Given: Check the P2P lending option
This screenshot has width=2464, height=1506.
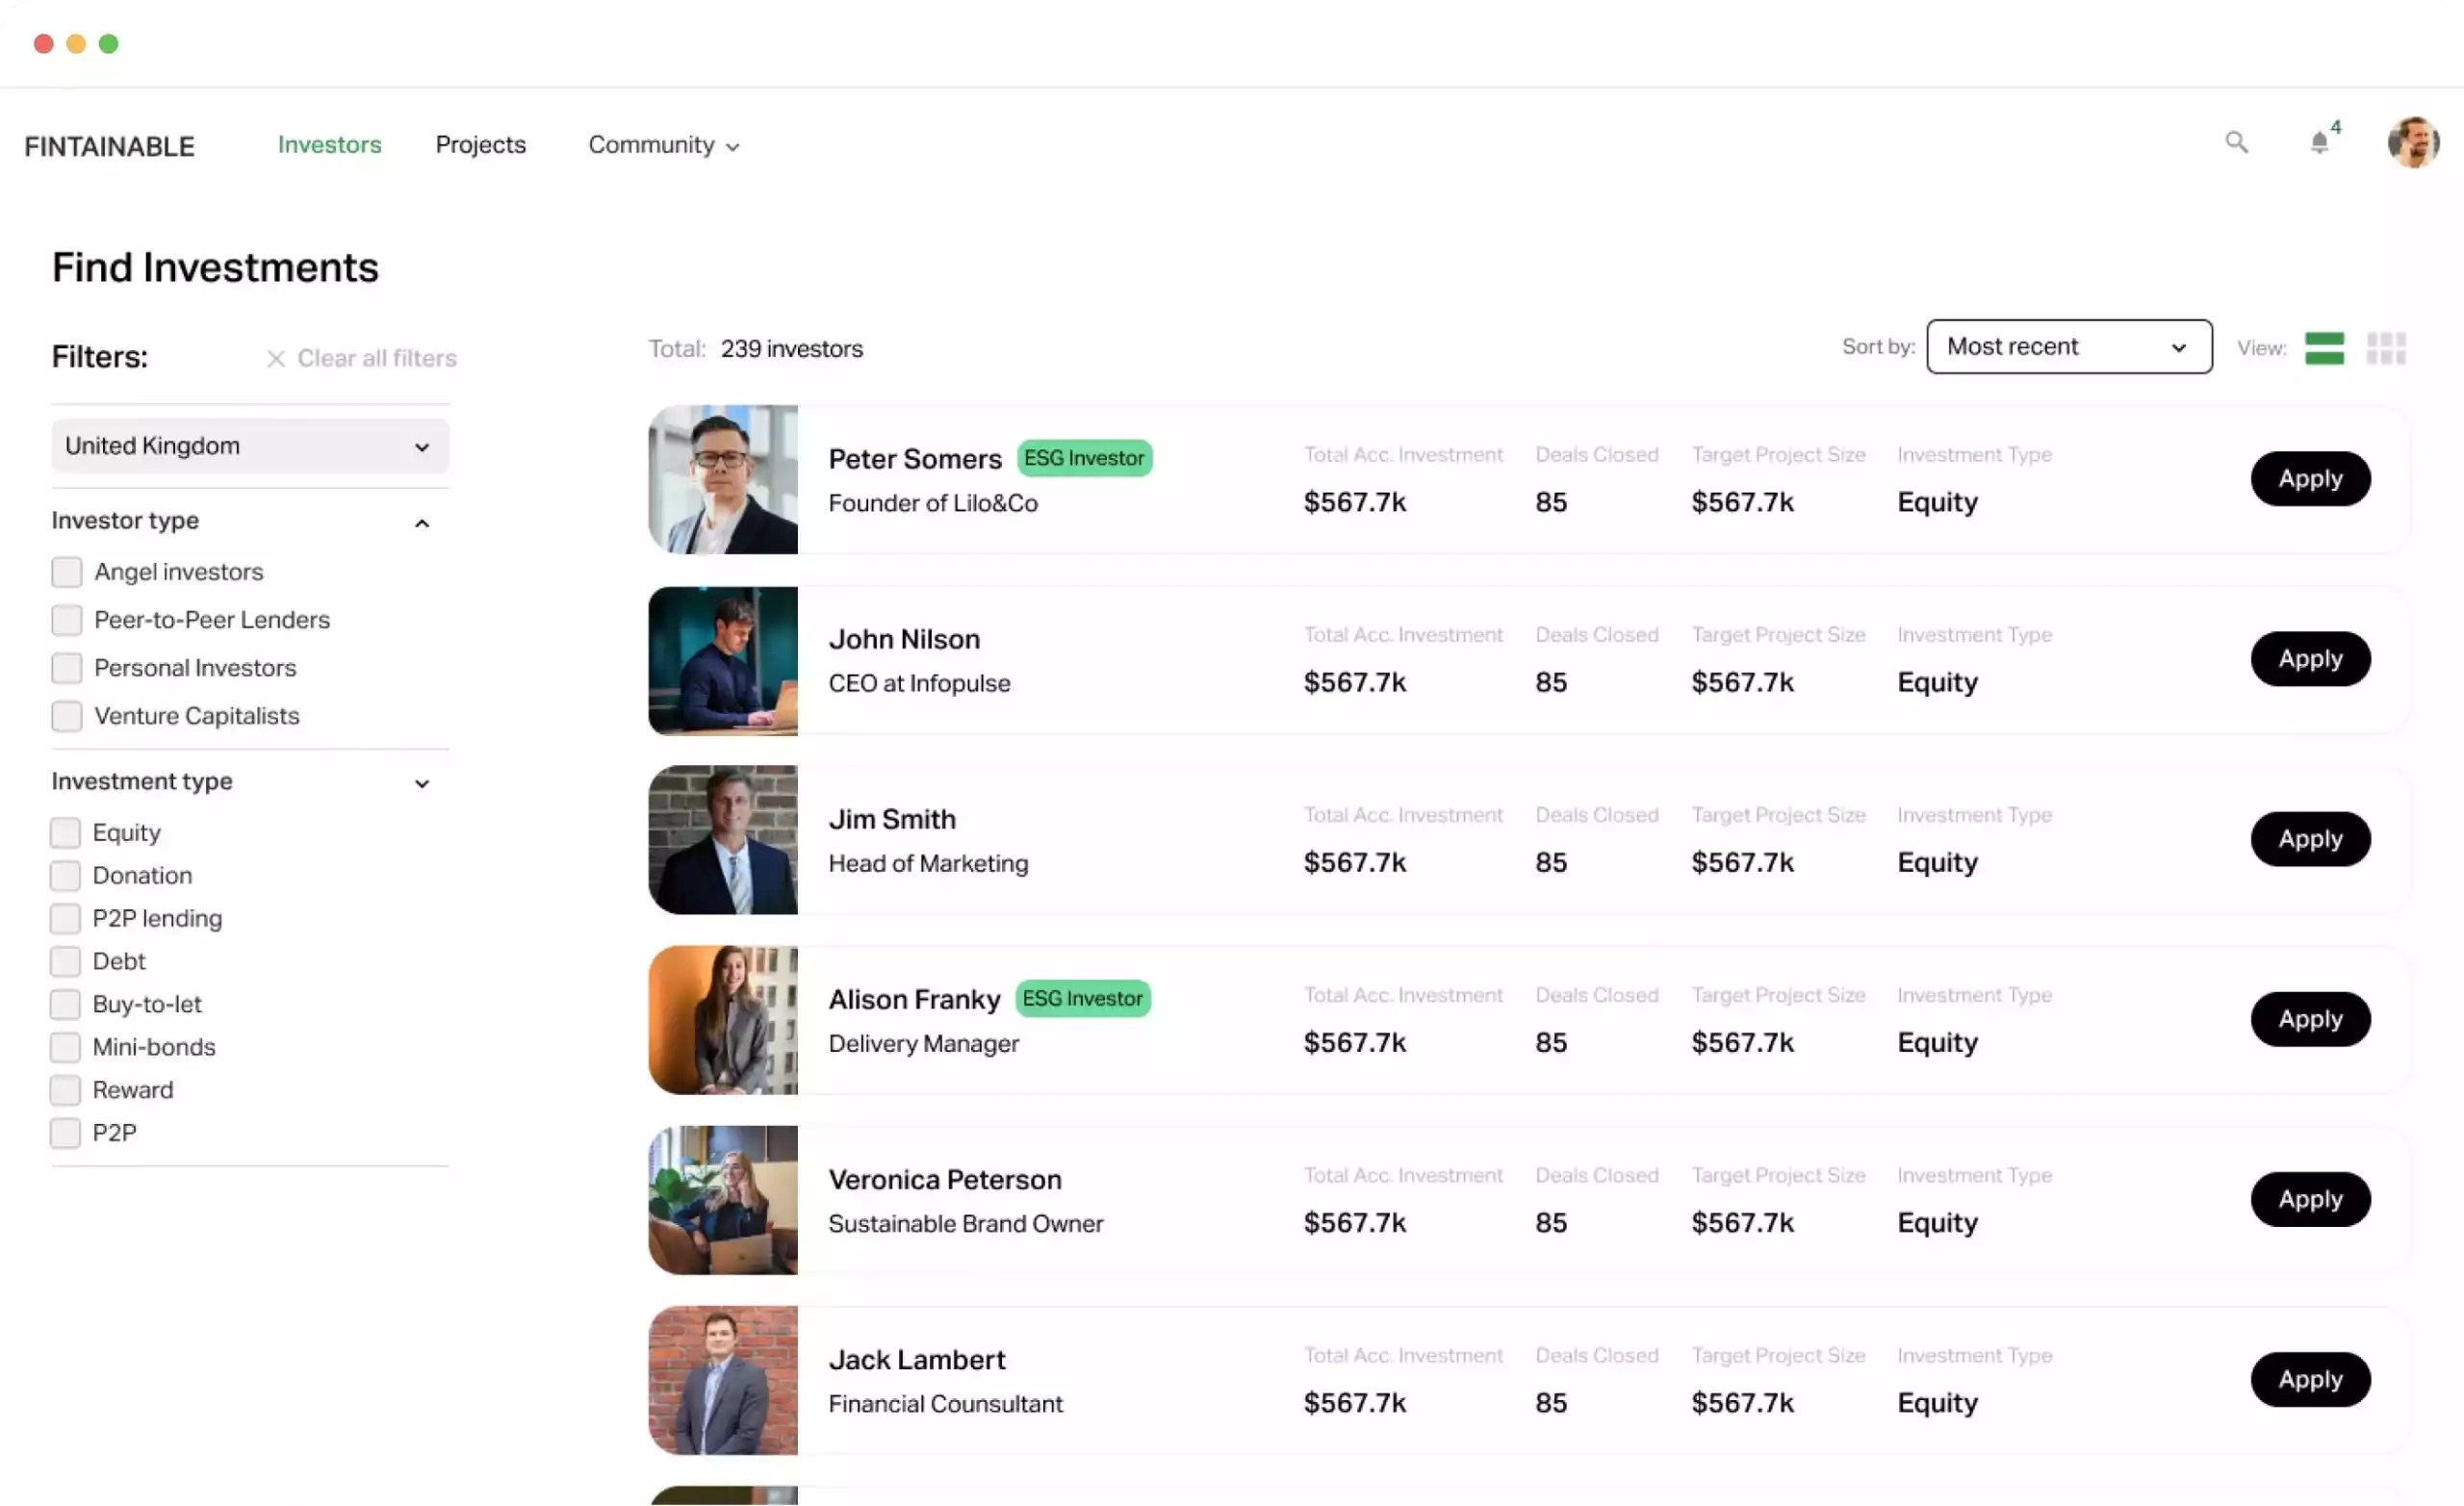Looking at the screenshot, I should [x=65, y=919].
